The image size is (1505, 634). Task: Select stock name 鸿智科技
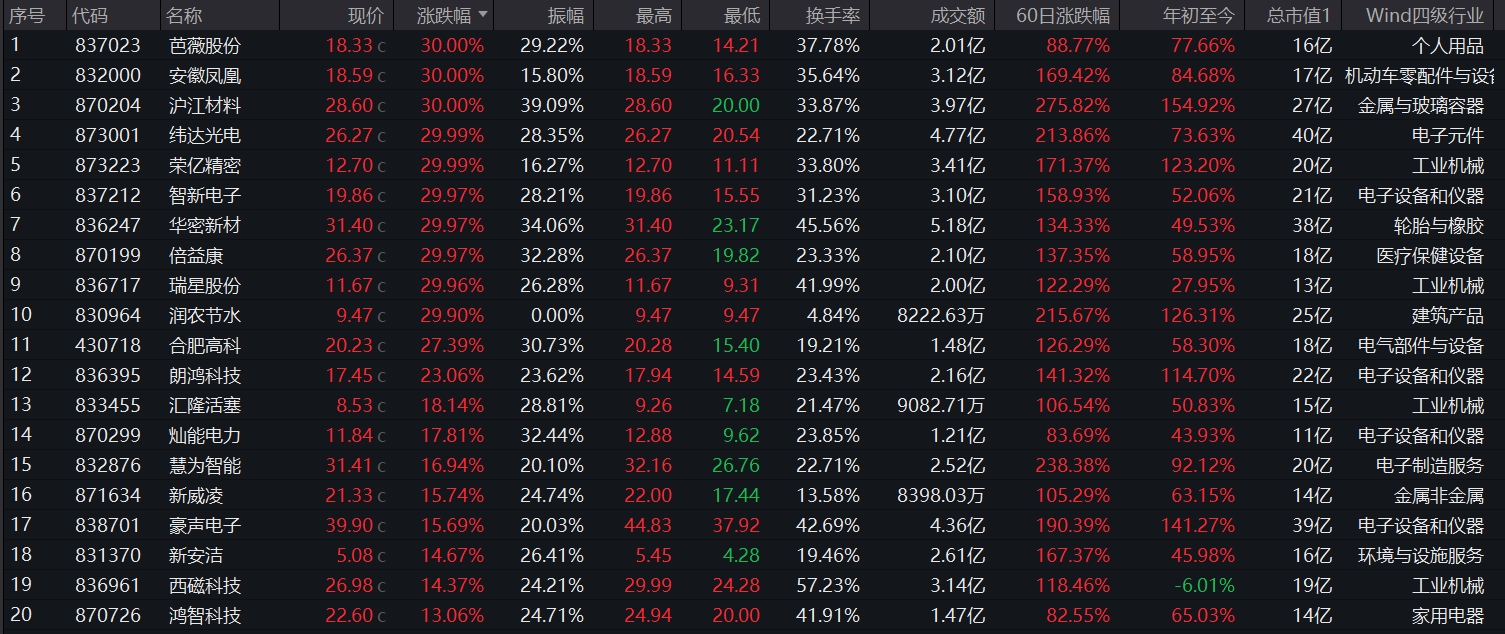point(205,615)
